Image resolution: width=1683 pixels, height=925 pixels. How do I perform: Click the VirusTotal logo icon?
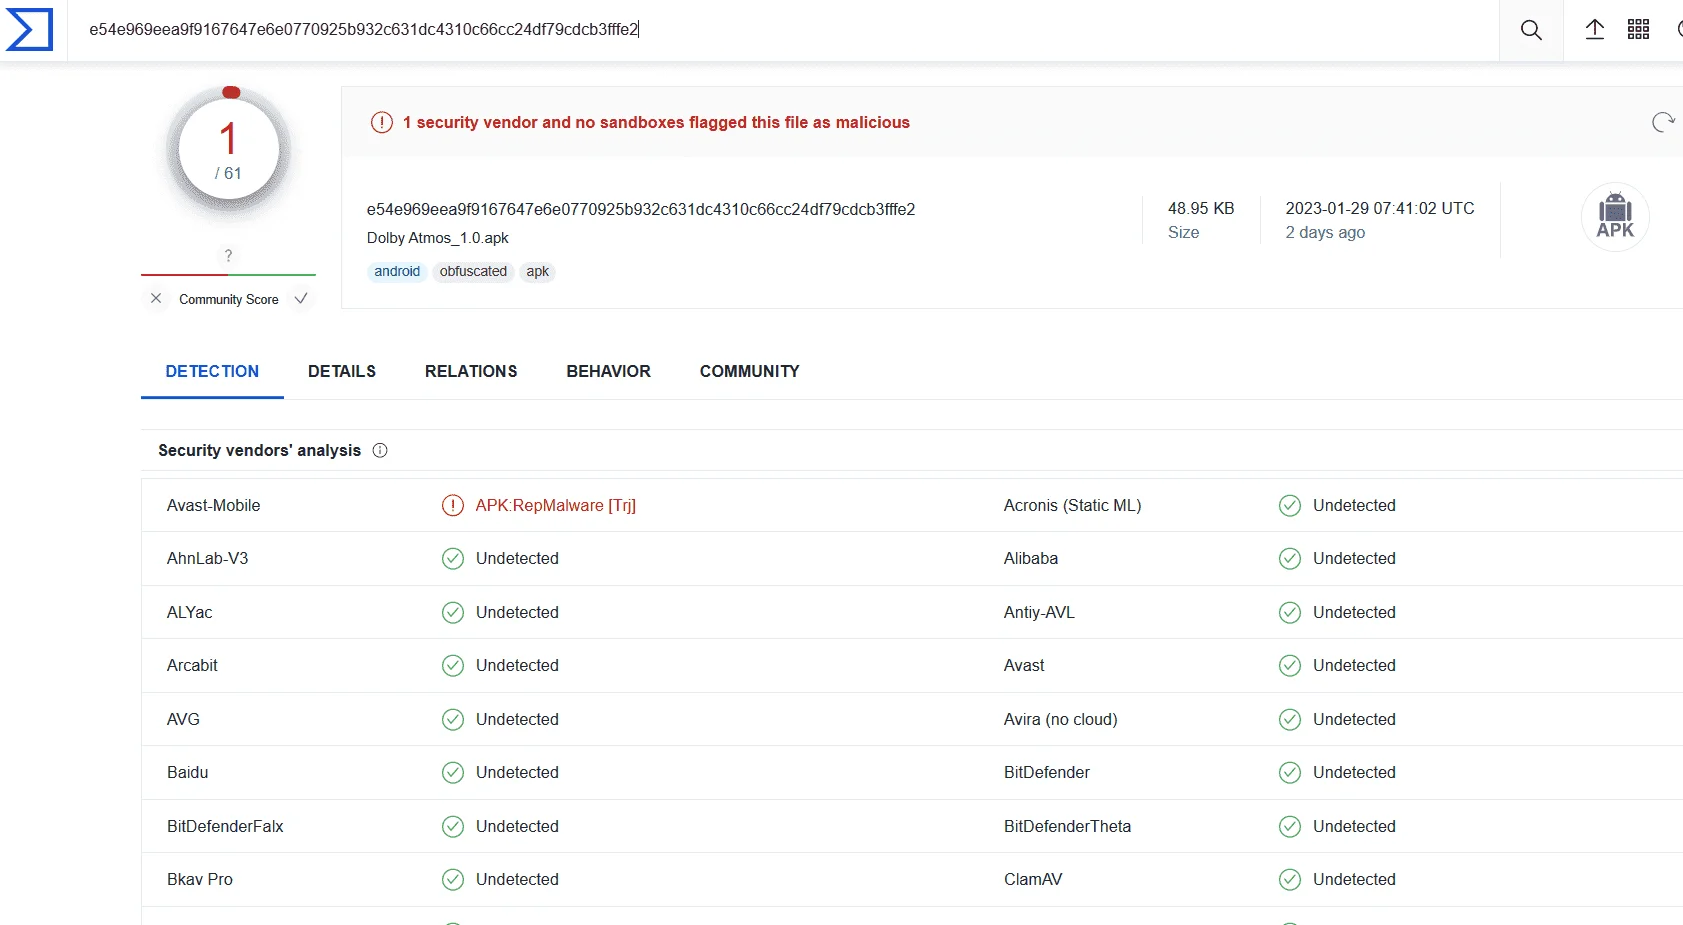click(29, 29)
